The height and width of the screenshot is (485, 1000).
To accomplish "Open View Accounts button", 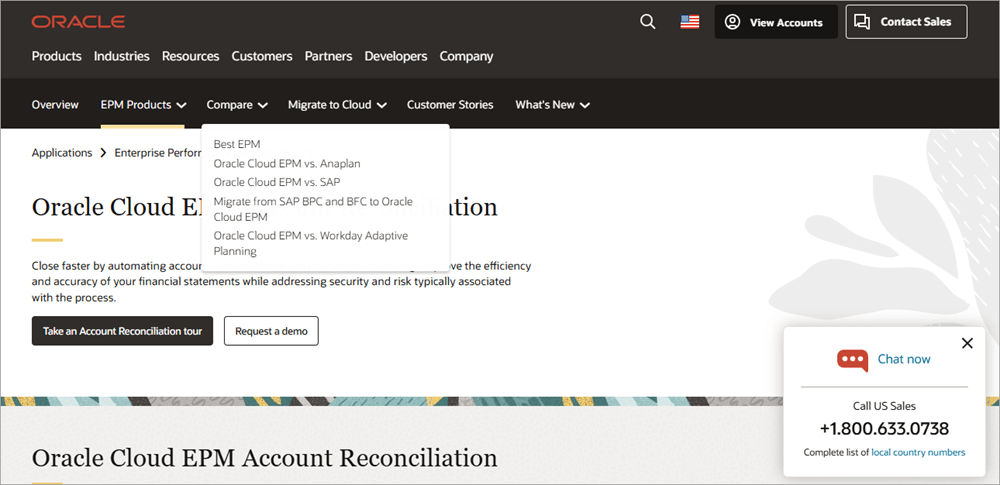I will 776,22.
